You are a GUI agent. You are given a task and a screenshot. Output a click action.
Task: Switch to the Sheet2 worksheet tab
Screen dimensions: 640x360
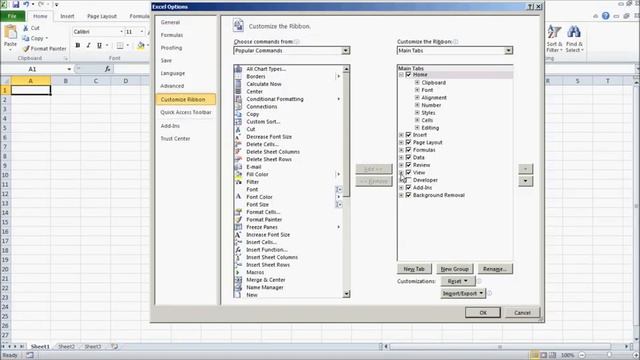(67, 347)
